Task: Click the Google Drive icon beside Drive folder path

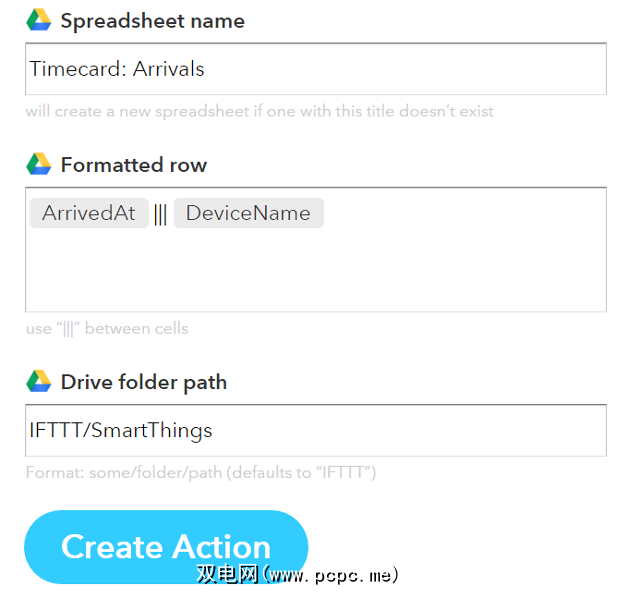Action: 39,381
